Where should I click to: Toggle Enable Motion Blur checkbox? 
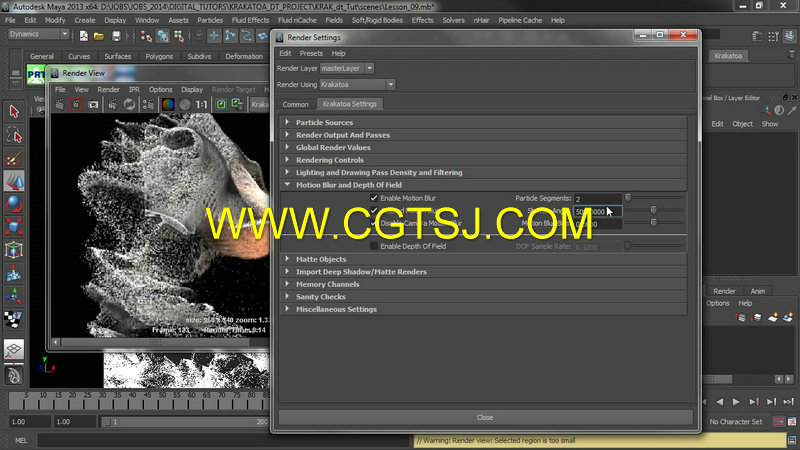coord(374,198)
